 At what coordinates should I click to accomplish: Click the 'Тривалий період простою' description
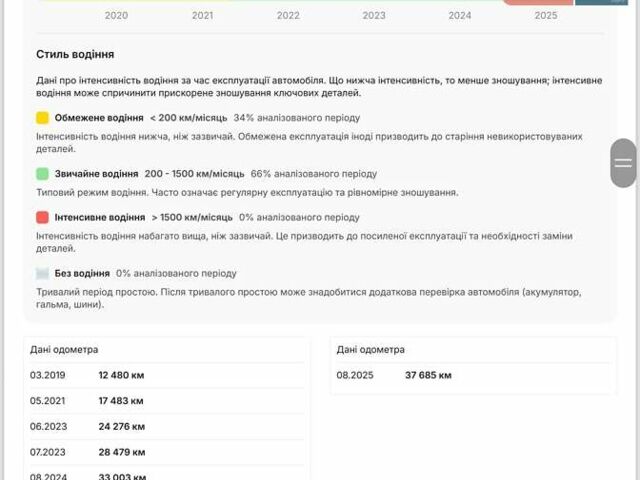309,298
